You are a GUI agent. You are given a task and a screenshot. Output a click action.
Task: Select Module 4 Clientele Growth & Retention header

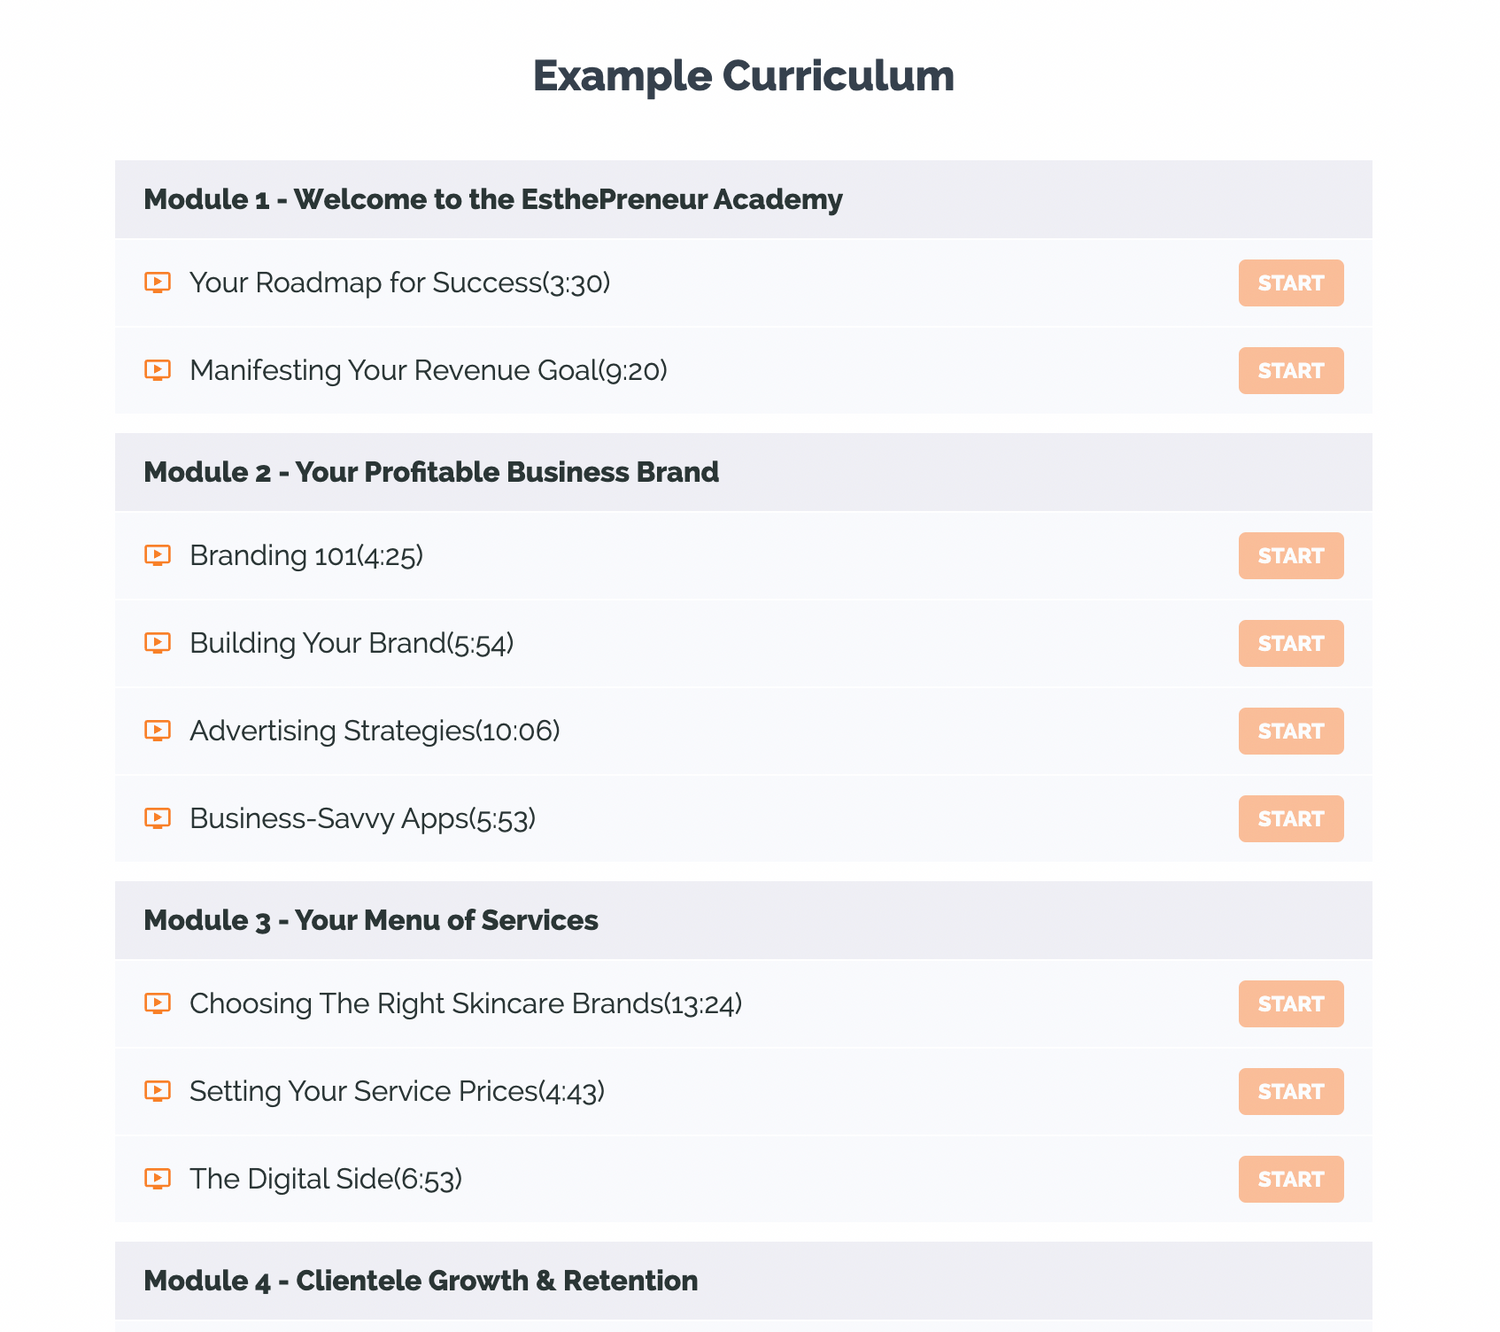coord(421,1280)
